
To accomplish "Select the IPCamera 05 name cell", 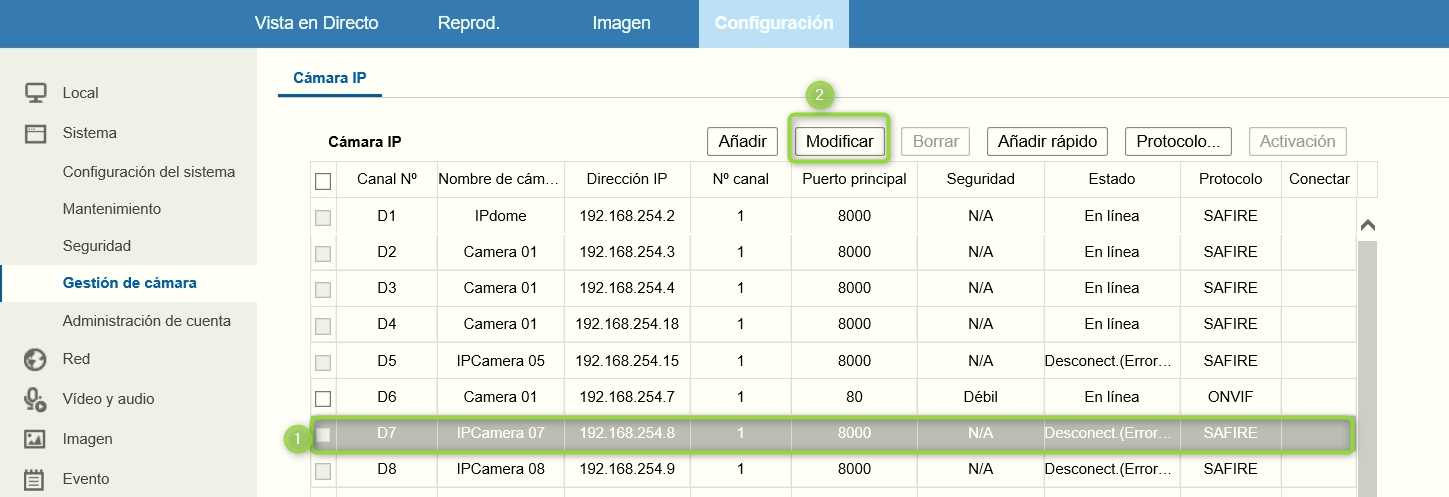I will coord(500,360).
